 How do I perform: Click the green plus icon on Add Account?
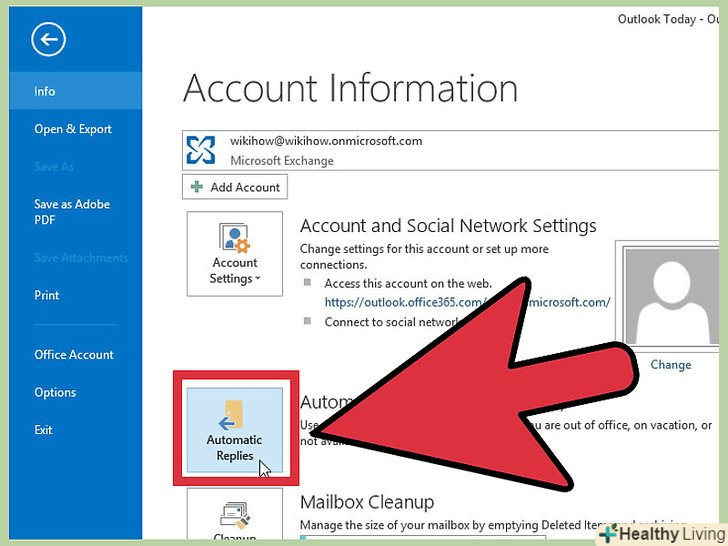197,187
